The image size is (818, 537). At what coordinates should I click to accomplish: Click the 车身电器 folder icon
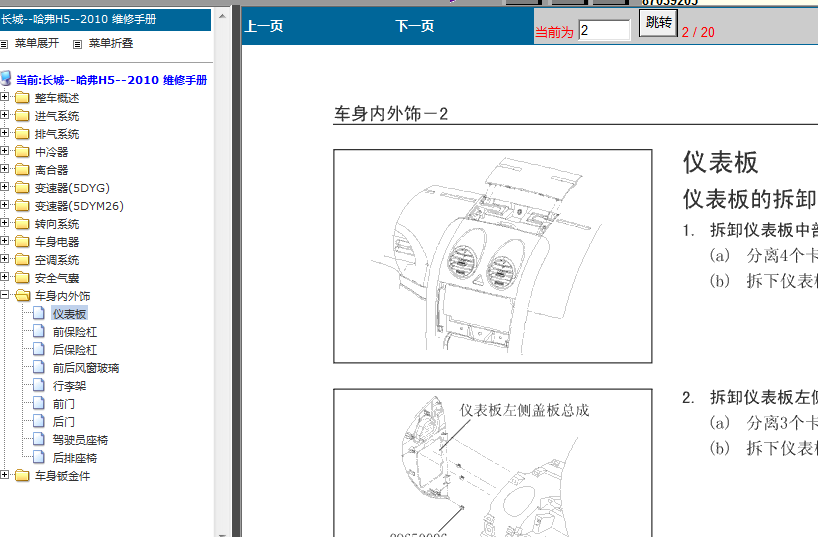(22, 242)
